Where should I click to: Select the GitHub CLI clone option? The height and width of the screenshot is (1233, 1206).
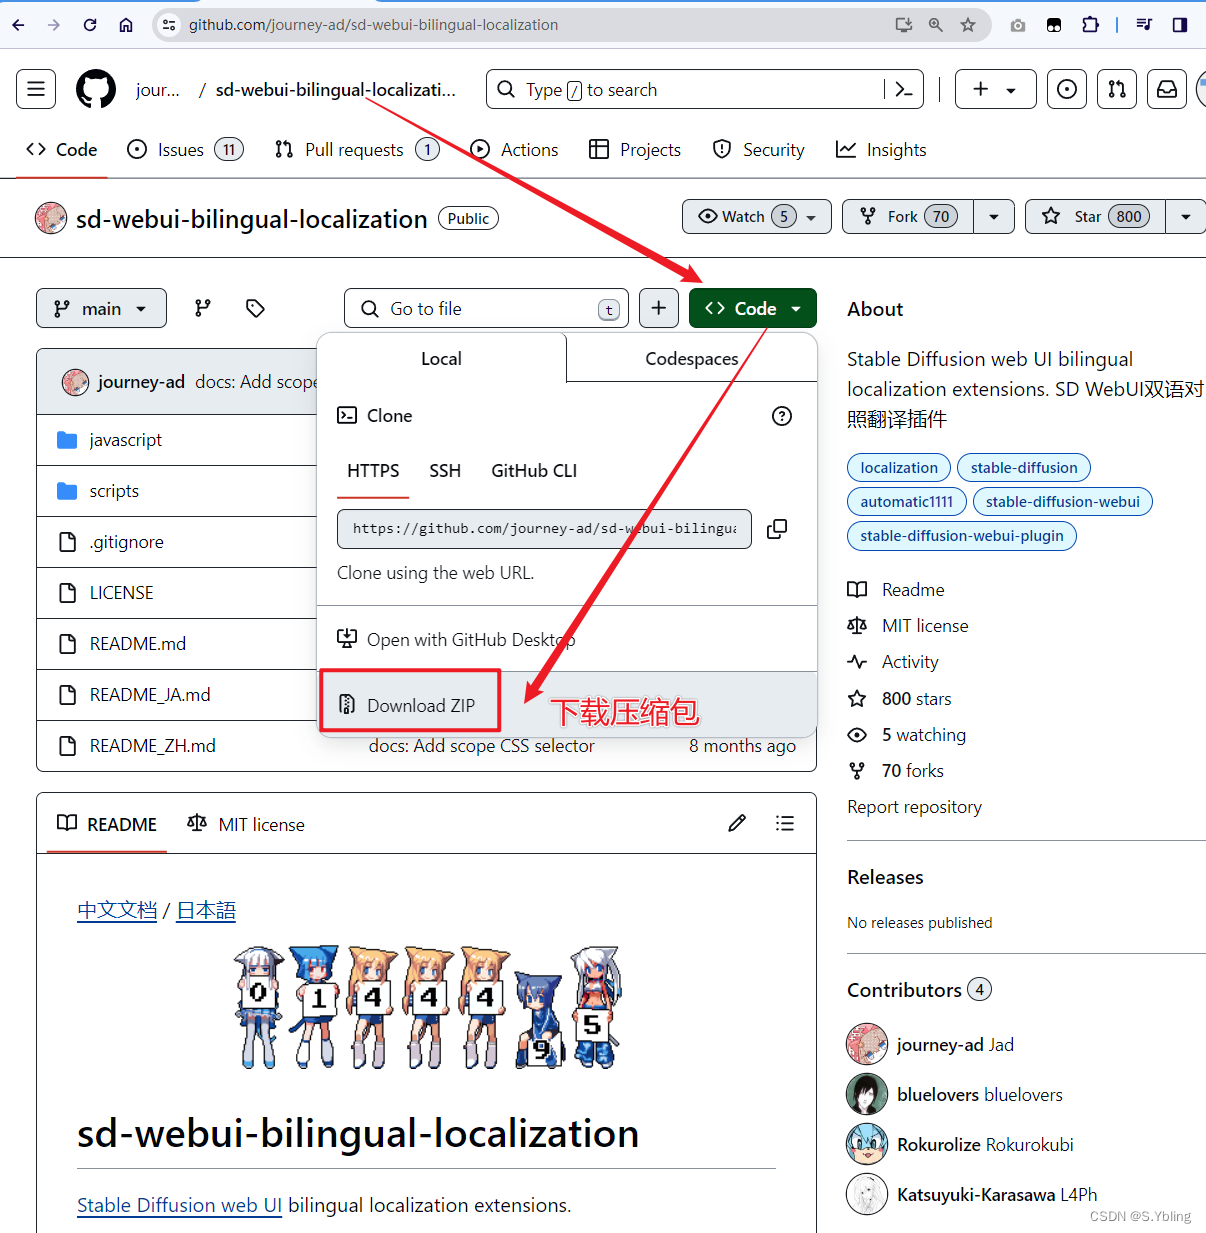click(x=534, y=471)
